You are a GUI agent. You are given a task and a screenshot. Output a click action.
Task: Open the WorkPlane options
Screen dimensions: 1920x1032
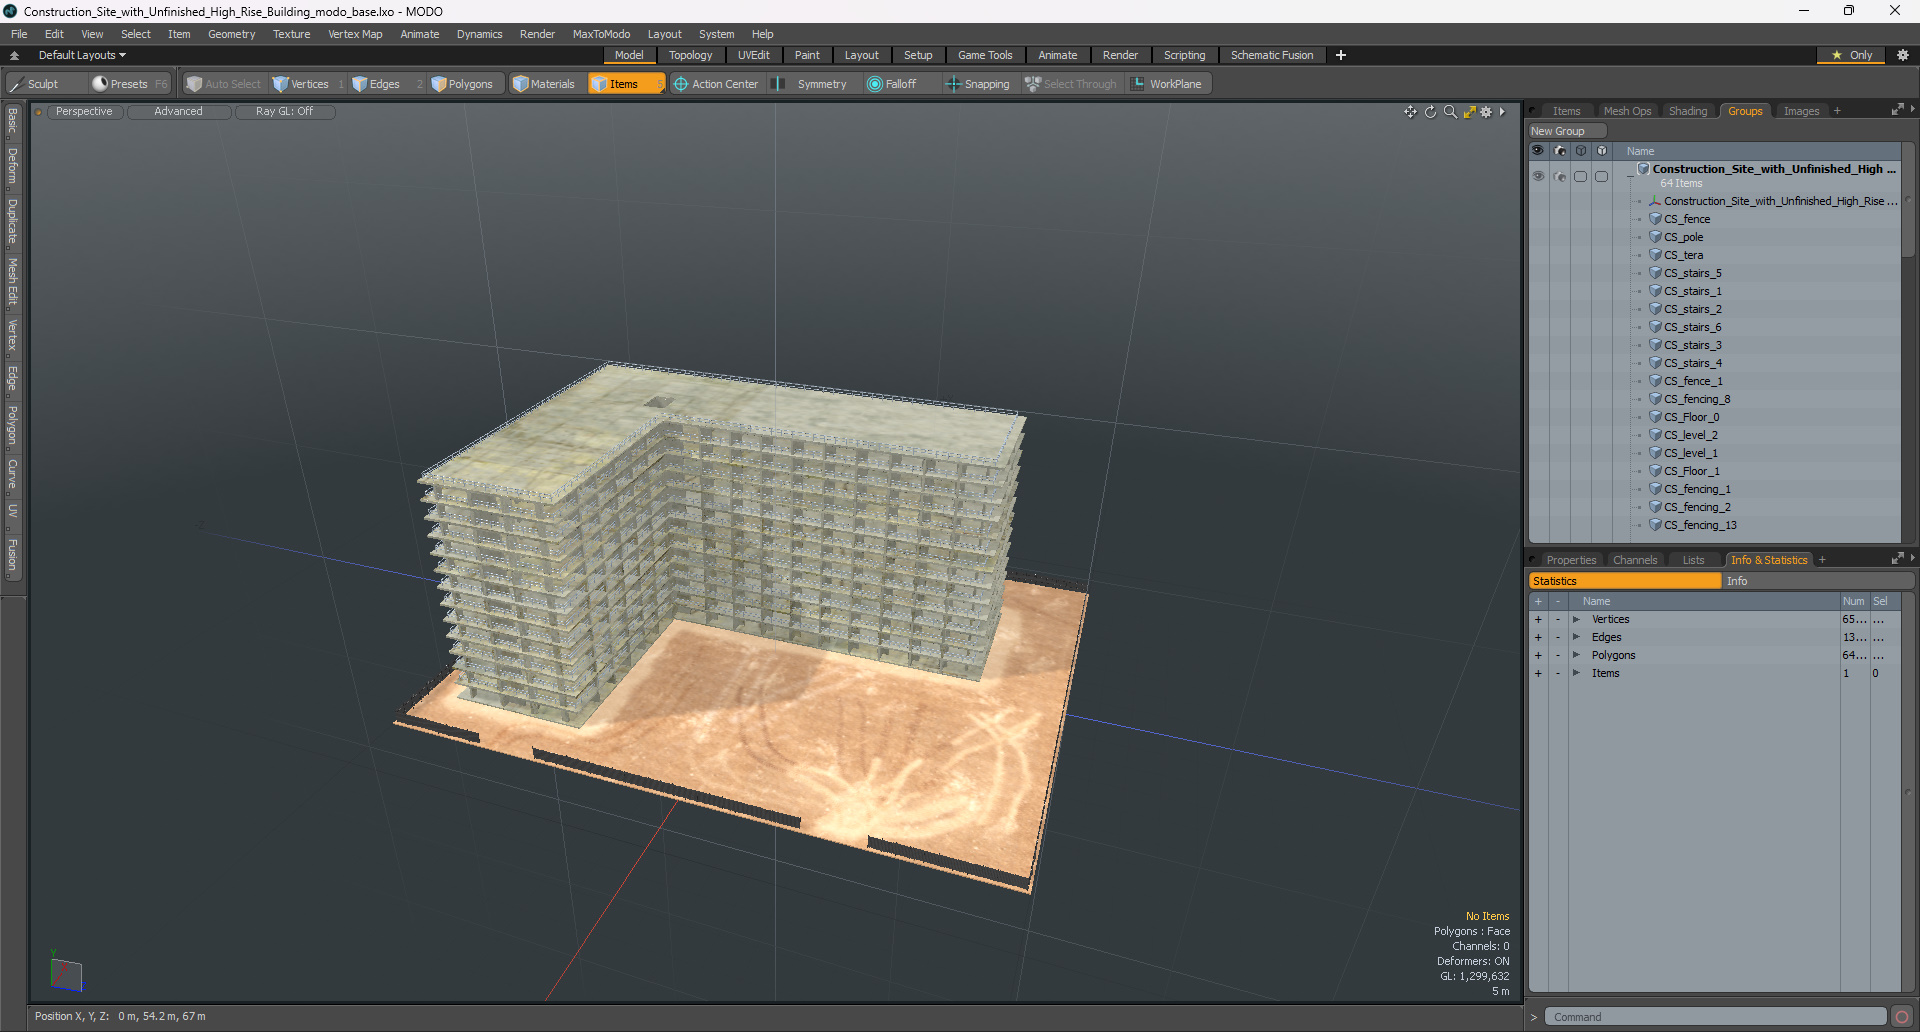(1167, 84)
